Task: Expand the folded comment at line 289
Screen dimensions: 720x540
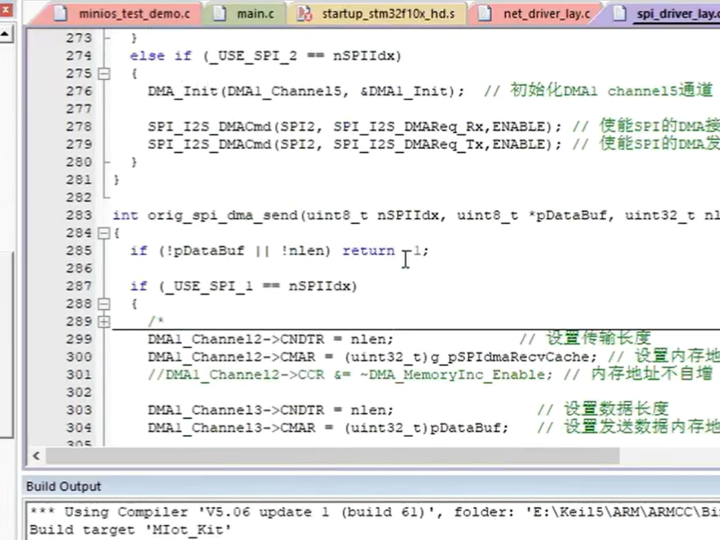Action: (104, 322)
